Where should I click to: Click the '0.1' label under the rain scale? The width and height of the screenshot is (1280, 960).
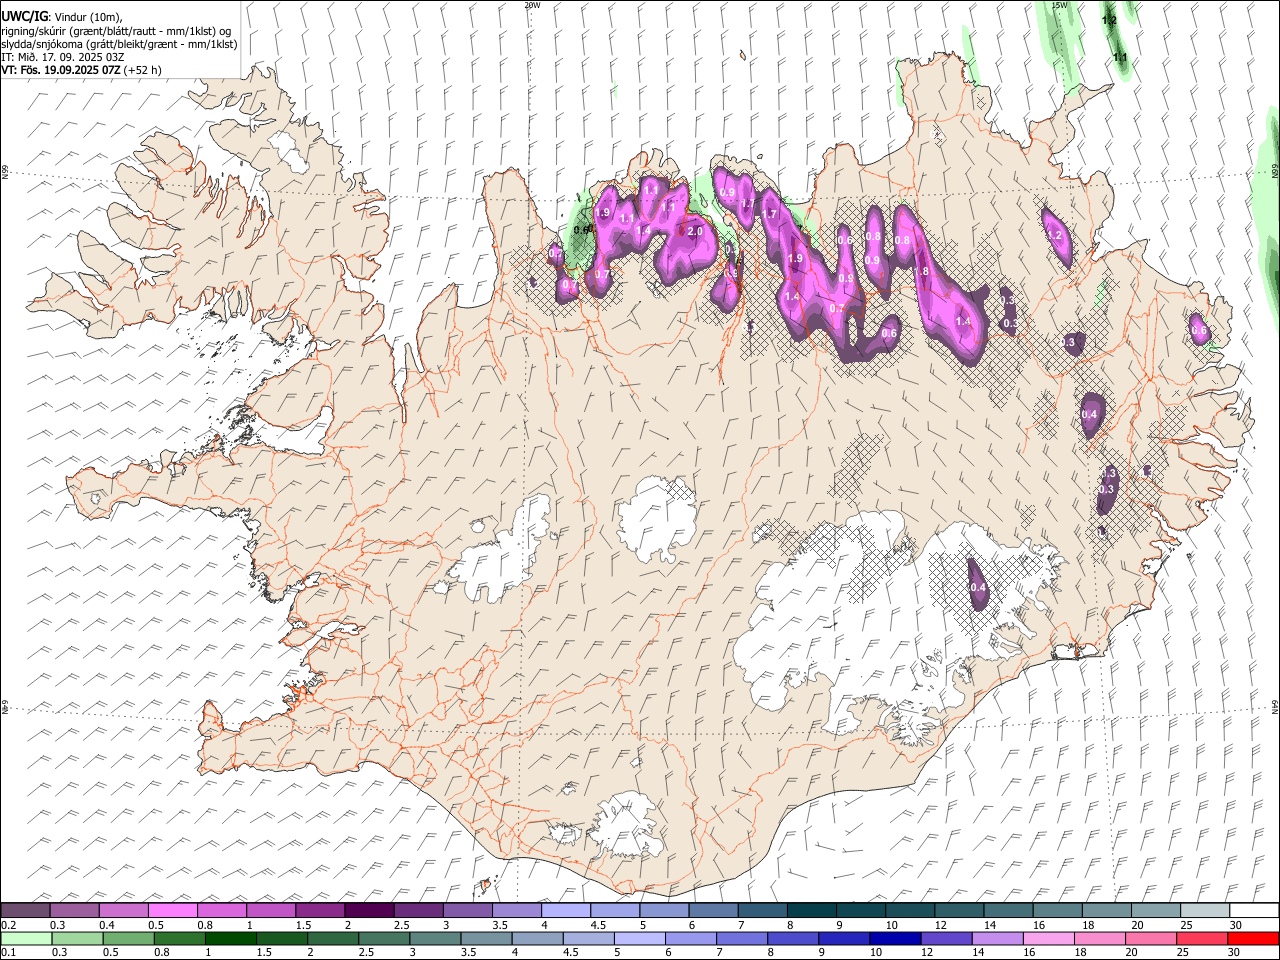pos(9,953)
